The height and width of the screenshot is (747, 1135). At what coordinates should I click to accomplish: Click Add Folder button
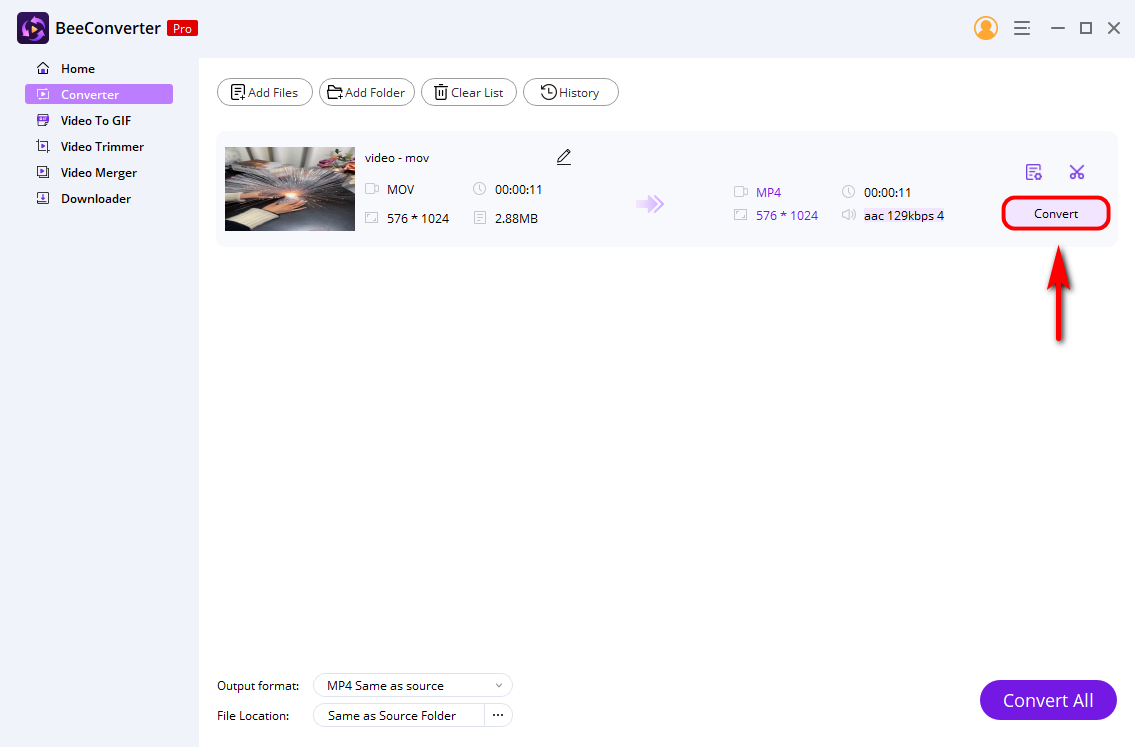pos(366,93)
